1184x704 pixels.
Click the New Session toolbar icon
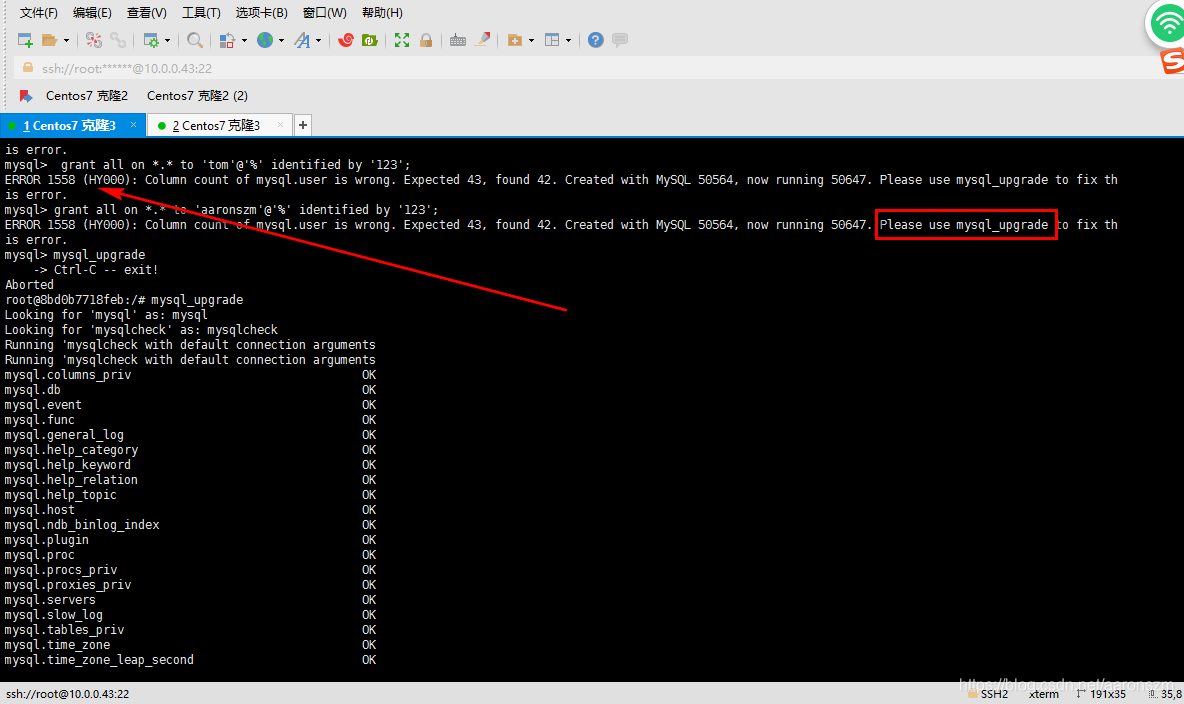pos(25,40)
